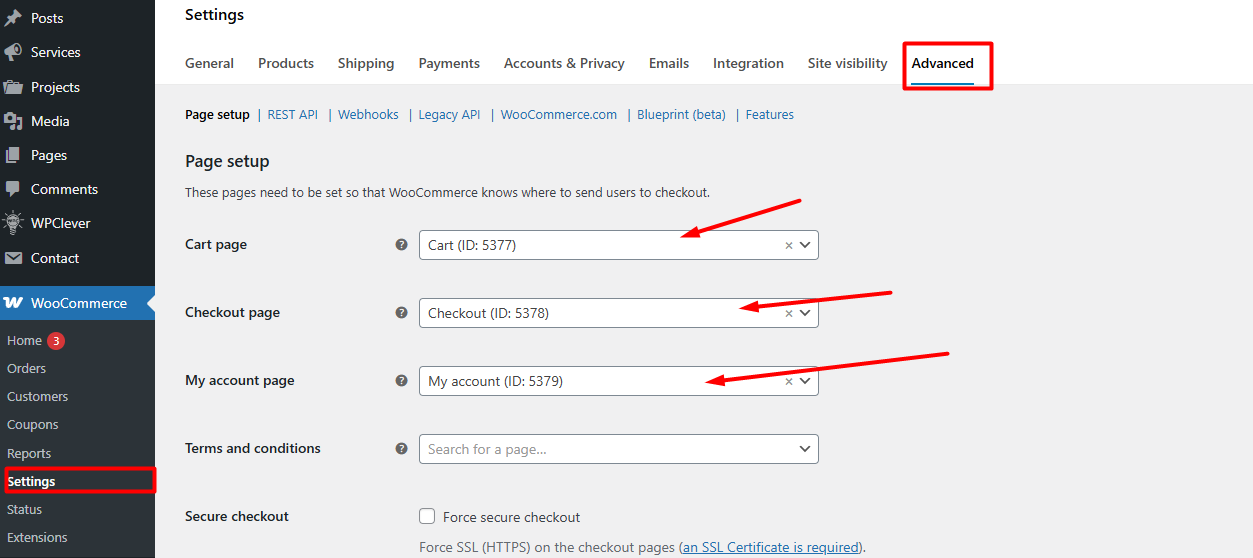Switch to the Payments settings tab
Image resolution: width=1253 pixels, height=558 pixels.
(449, 63)
